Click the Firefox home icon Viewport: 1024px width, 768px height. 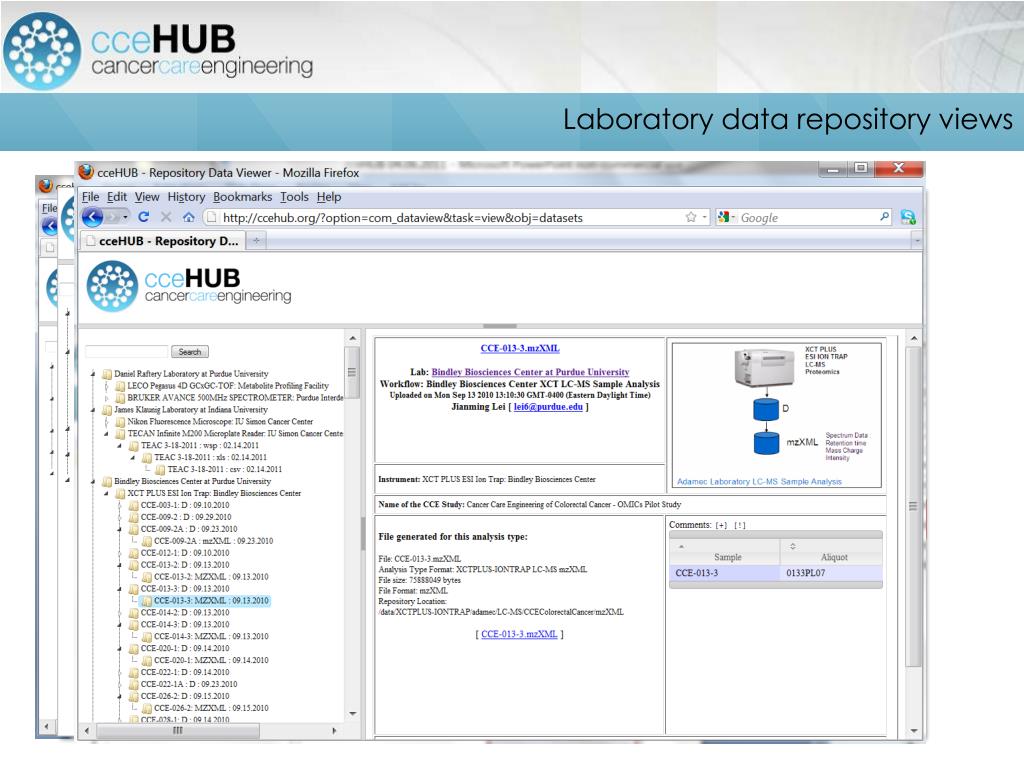188,217
